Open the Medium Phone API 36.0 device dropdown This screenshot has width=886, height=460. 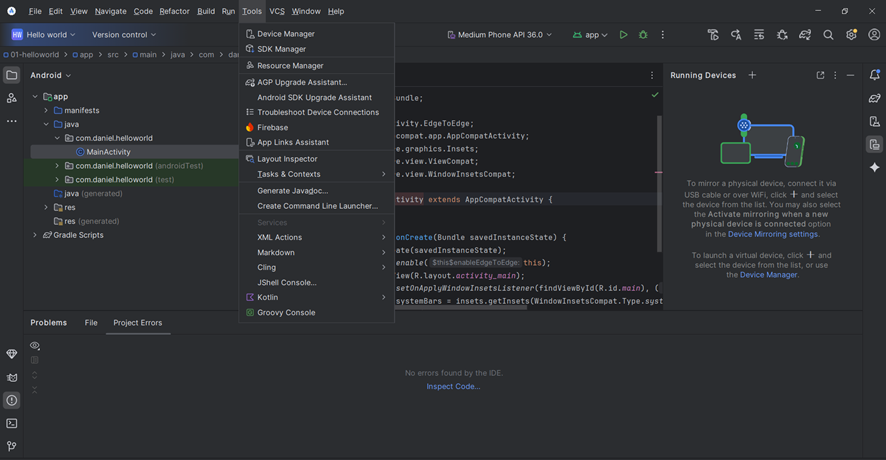pyautogui.click(x=499, y=35)
